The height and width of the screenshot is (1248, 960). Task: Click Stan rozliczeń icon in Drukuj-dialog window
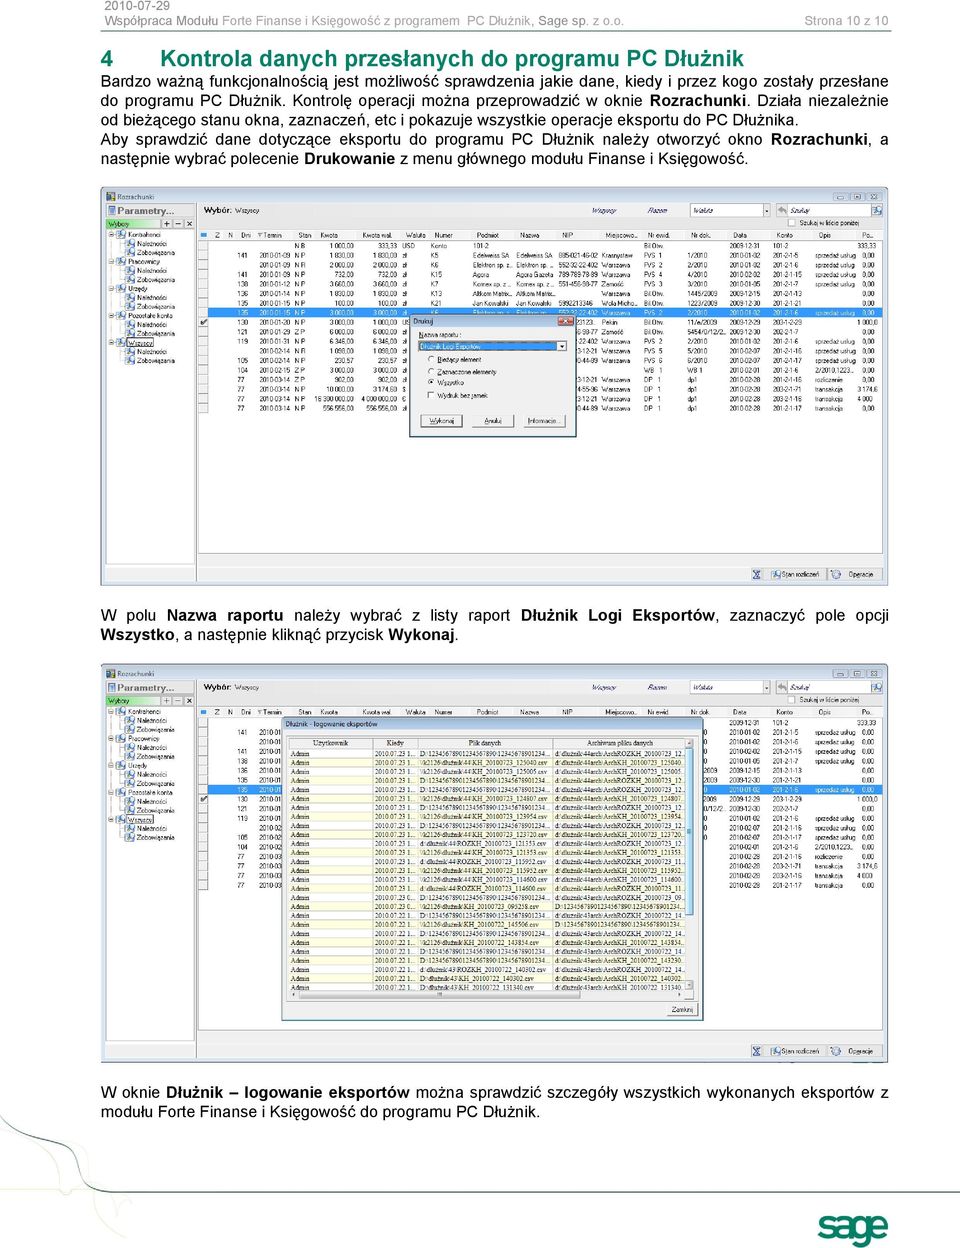774,574
